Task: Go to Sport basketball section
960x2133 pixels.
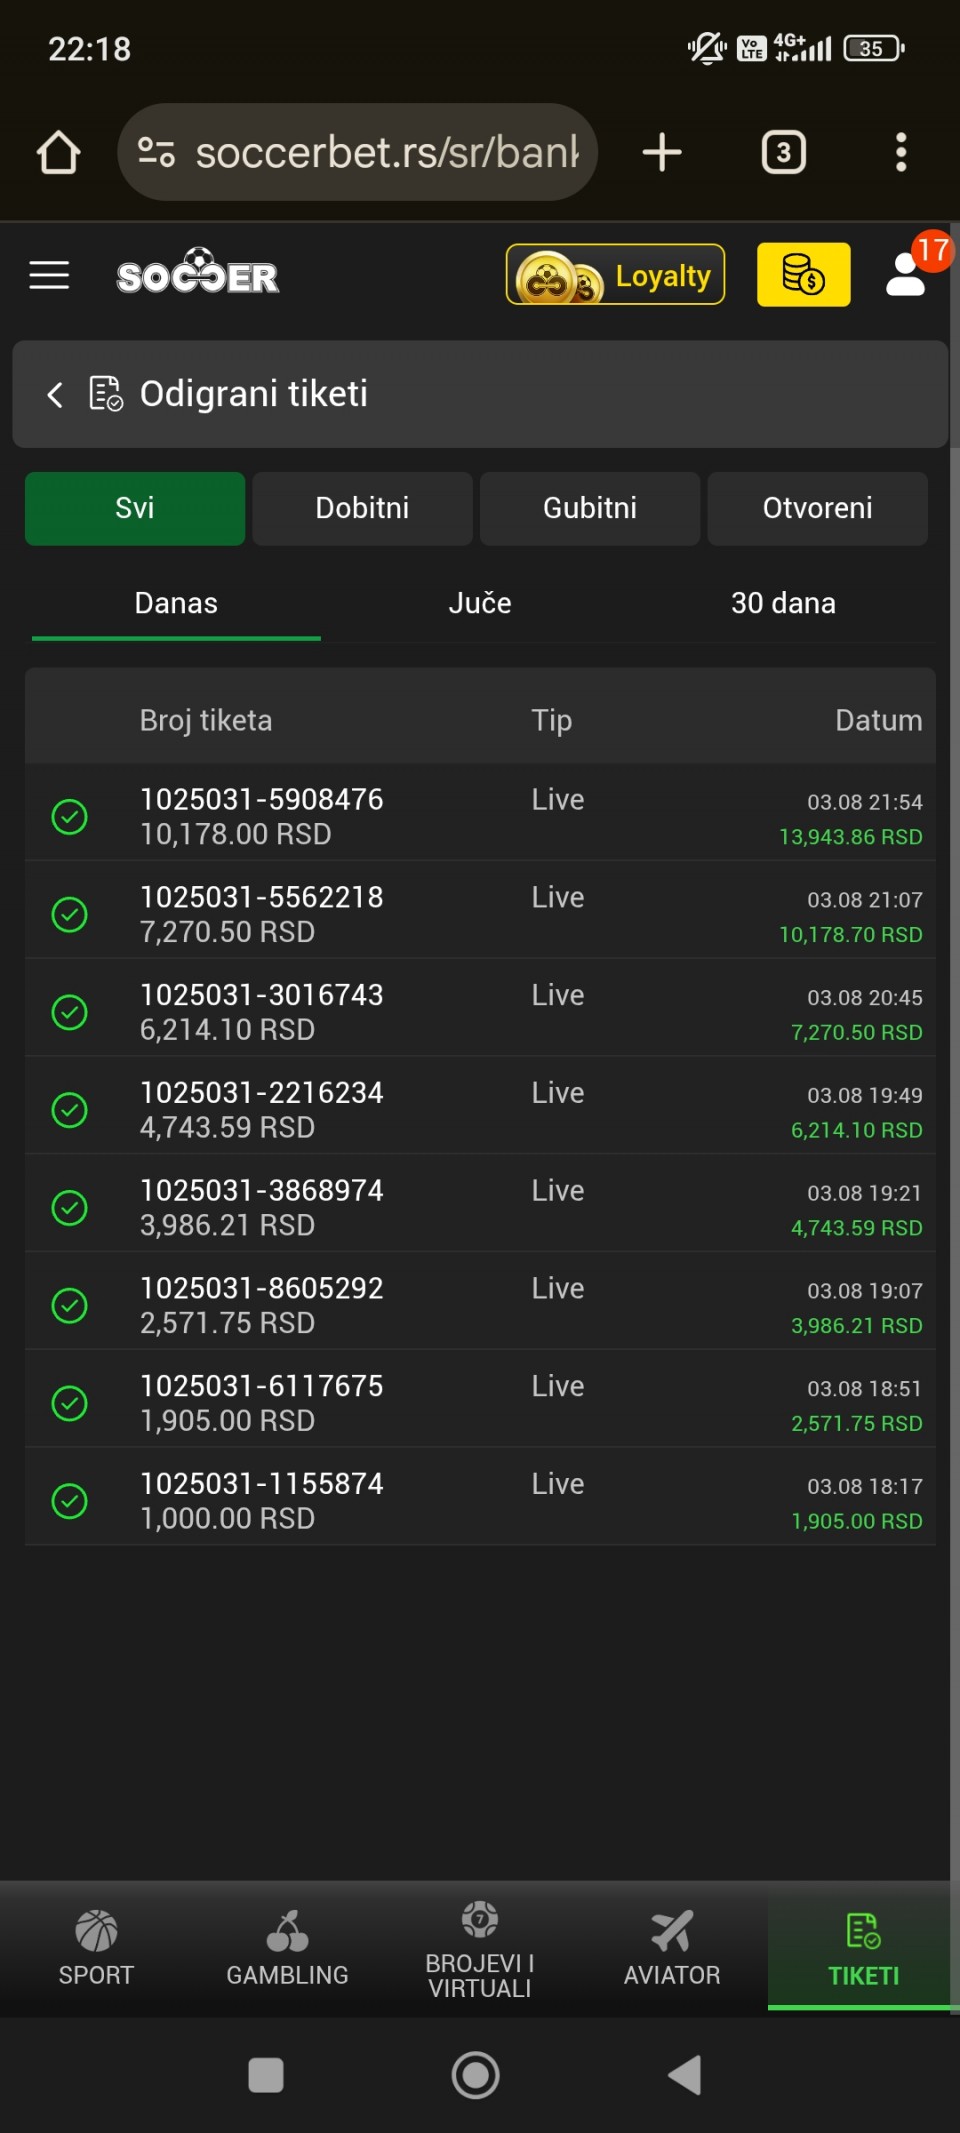Action: [x=96, y=1949]
